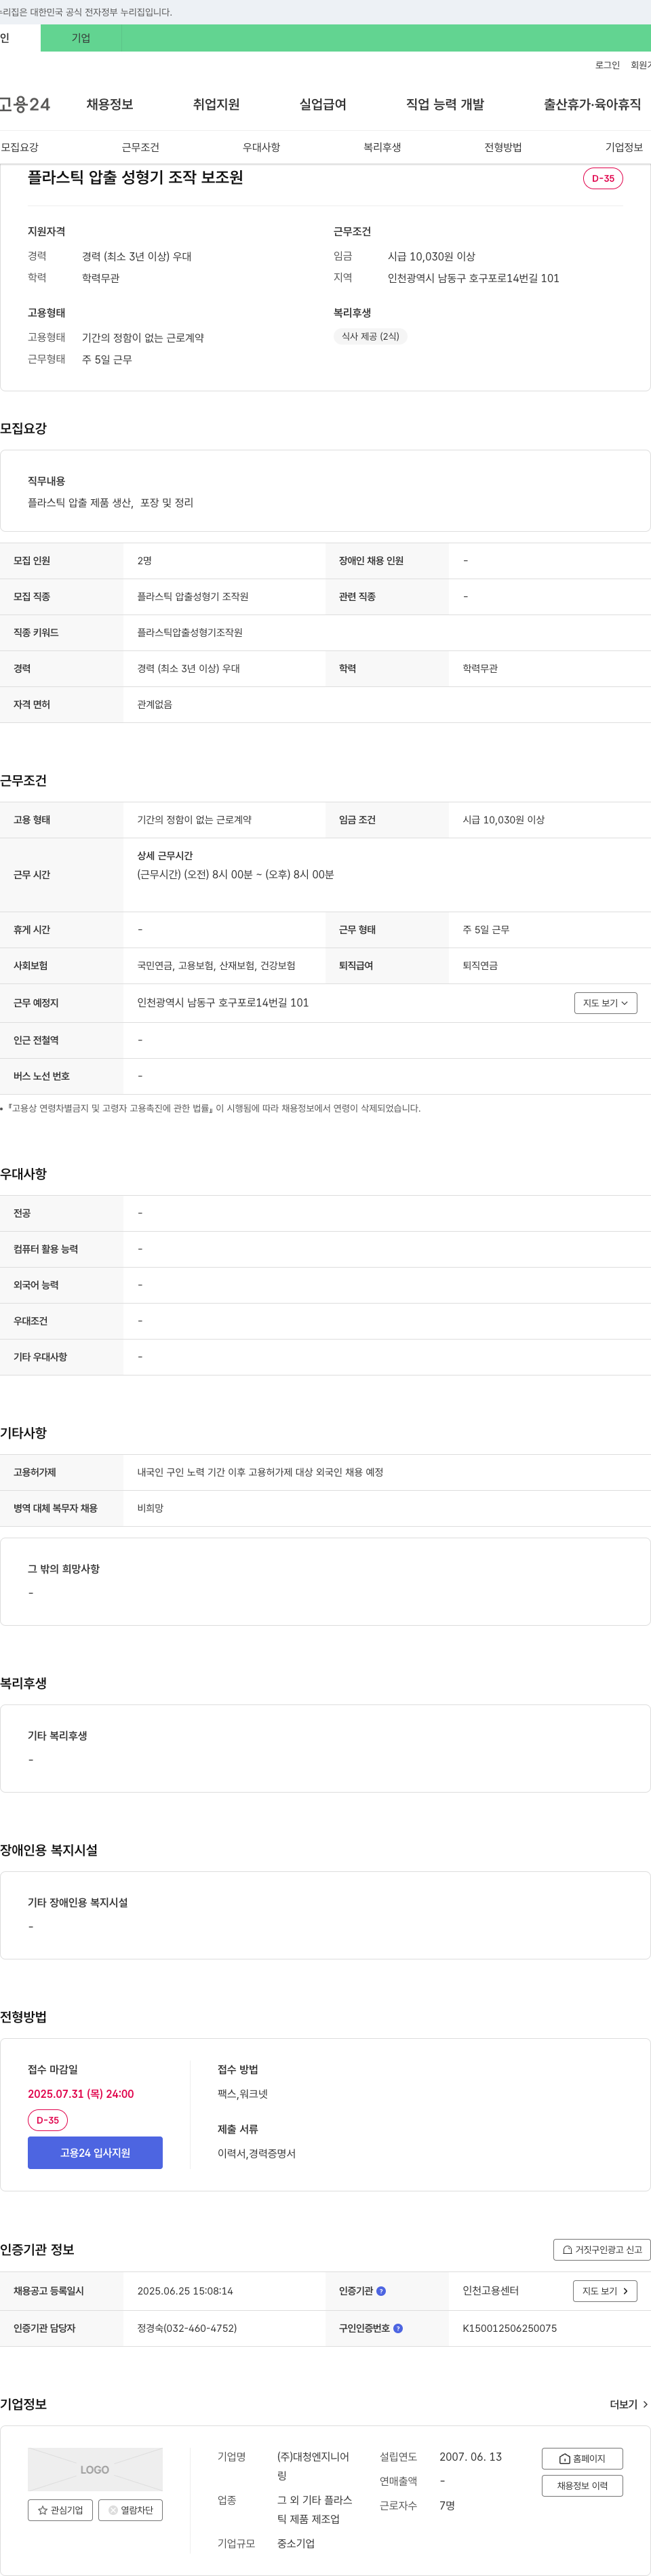Click the help icon next to 구인인증번호

[x=398, y=2328]
